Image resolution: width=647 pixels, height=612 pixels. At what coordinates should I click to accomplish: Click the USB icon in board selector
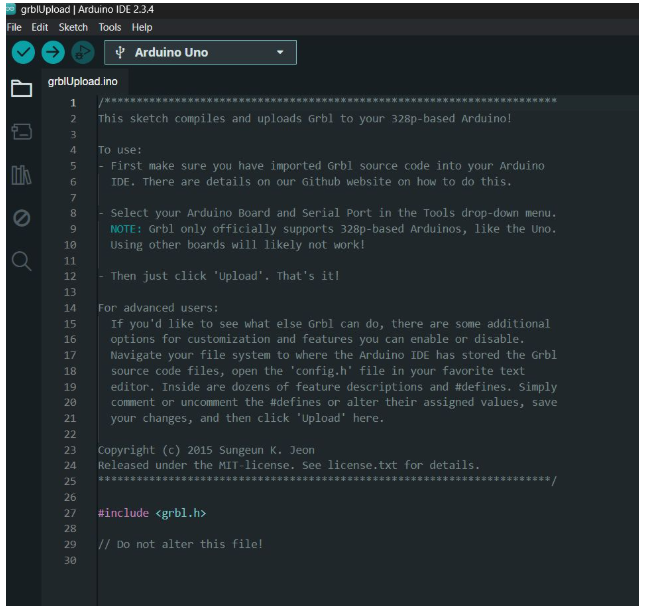click(120, 52)
